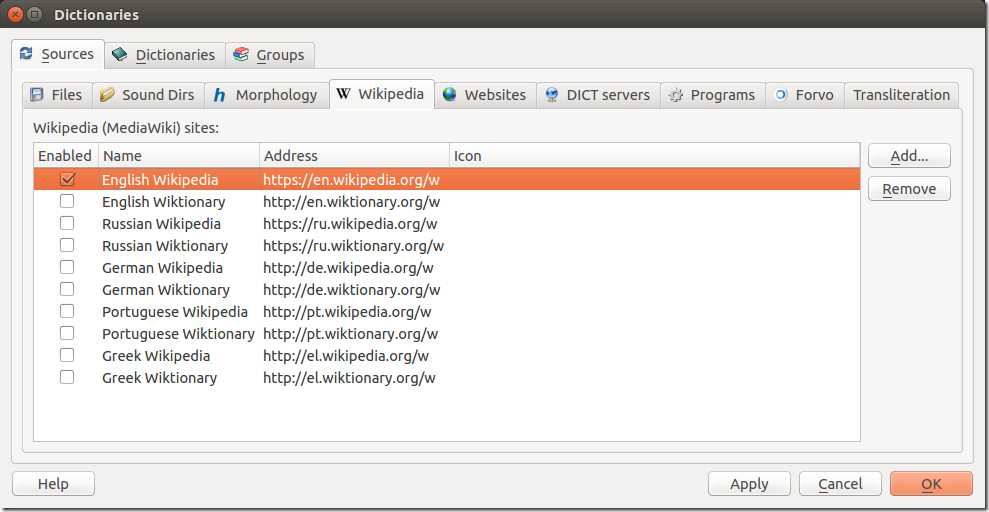The image size is (989, 512).
Task: Select the Portuguese Wiktionary name cell
Action: [178, 333]
